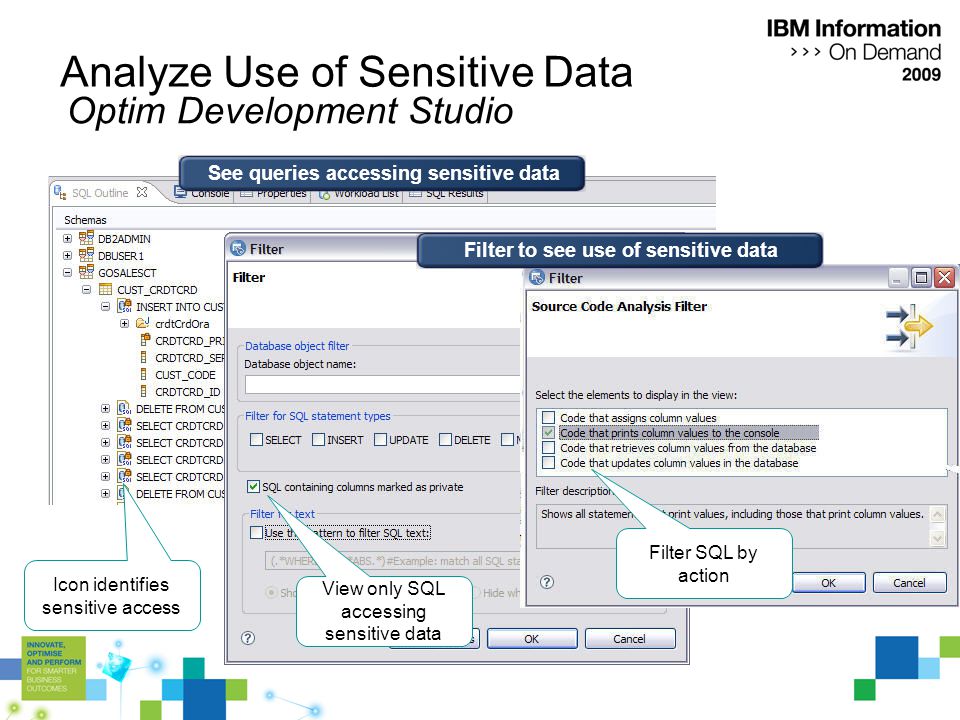Check Code that retrieves column values from database

549,448
